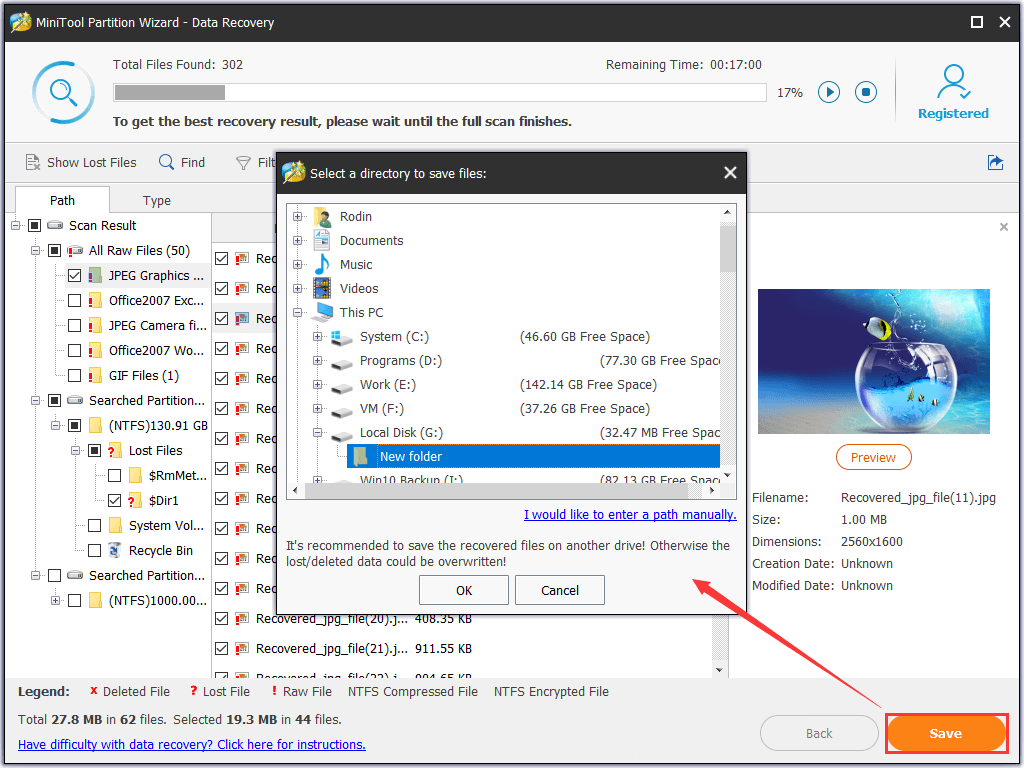This screenshot has height=768, width=1024.
Task: Check the GIF Files (1) checkbox
Action: click(x=74, y=376)
